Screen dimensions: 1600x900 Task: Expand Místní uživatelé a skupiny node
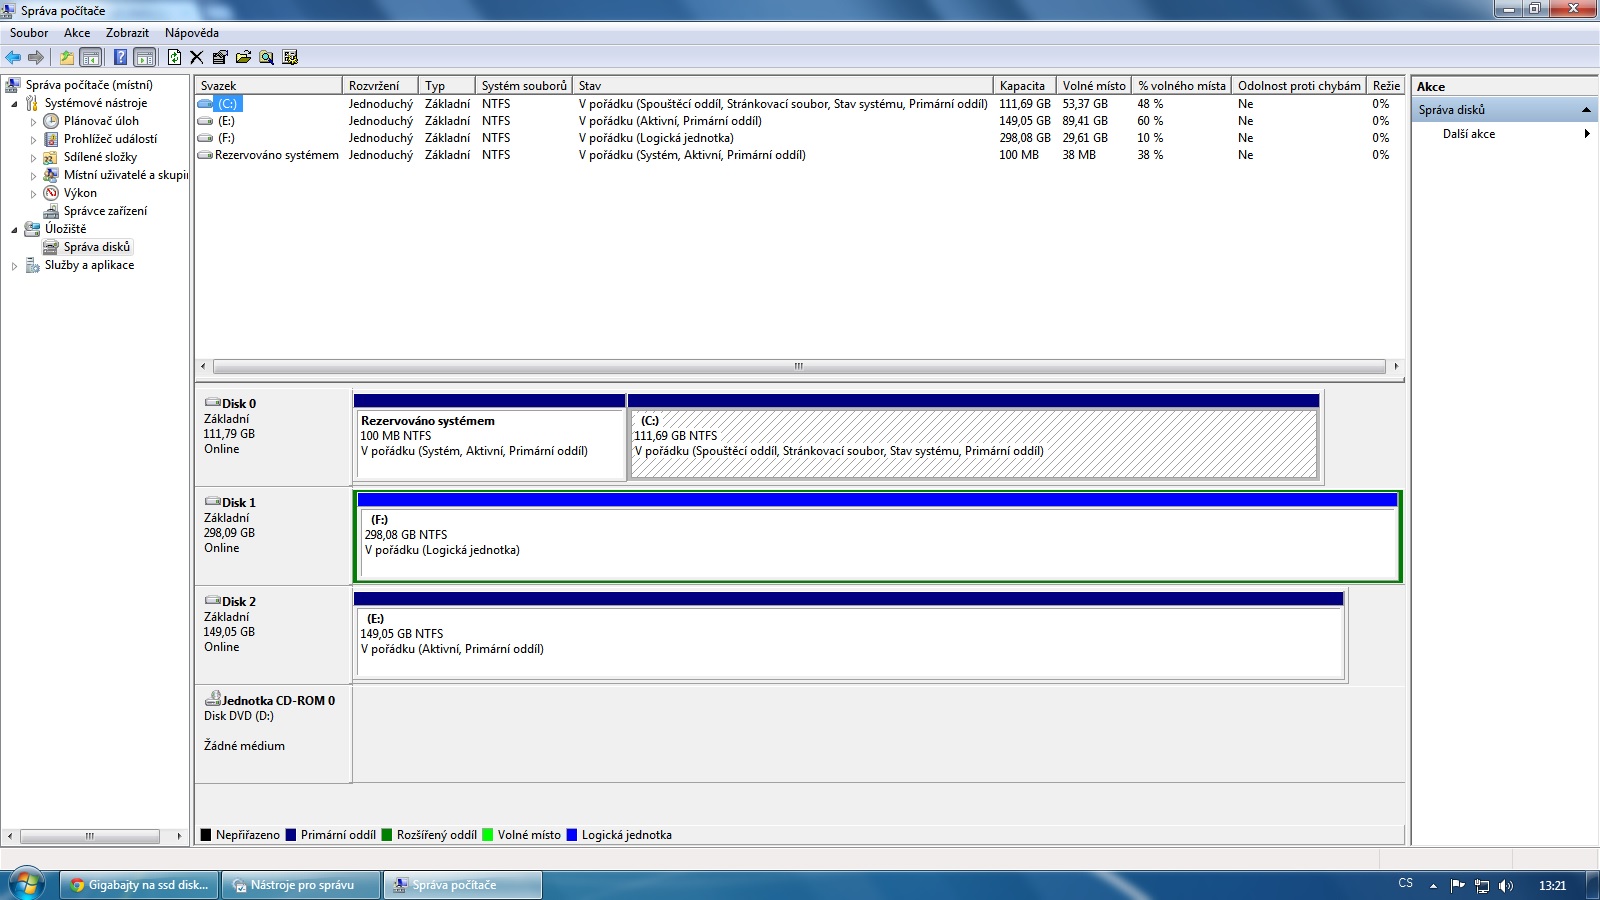tap(33, 175)
